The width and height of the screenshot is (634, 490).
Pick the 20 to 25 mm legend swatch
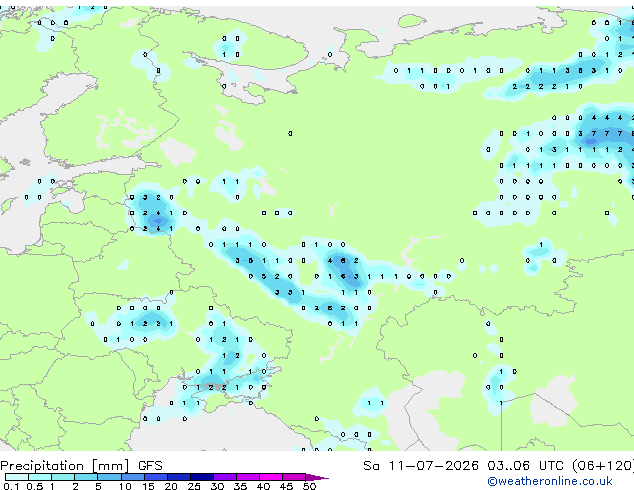178,477
